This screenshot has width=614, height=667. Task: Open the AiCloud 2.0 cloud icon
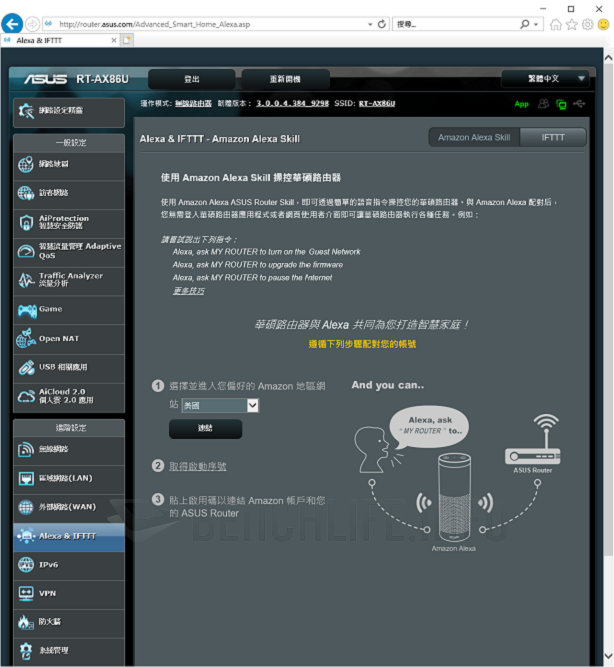tap(26, 396)
